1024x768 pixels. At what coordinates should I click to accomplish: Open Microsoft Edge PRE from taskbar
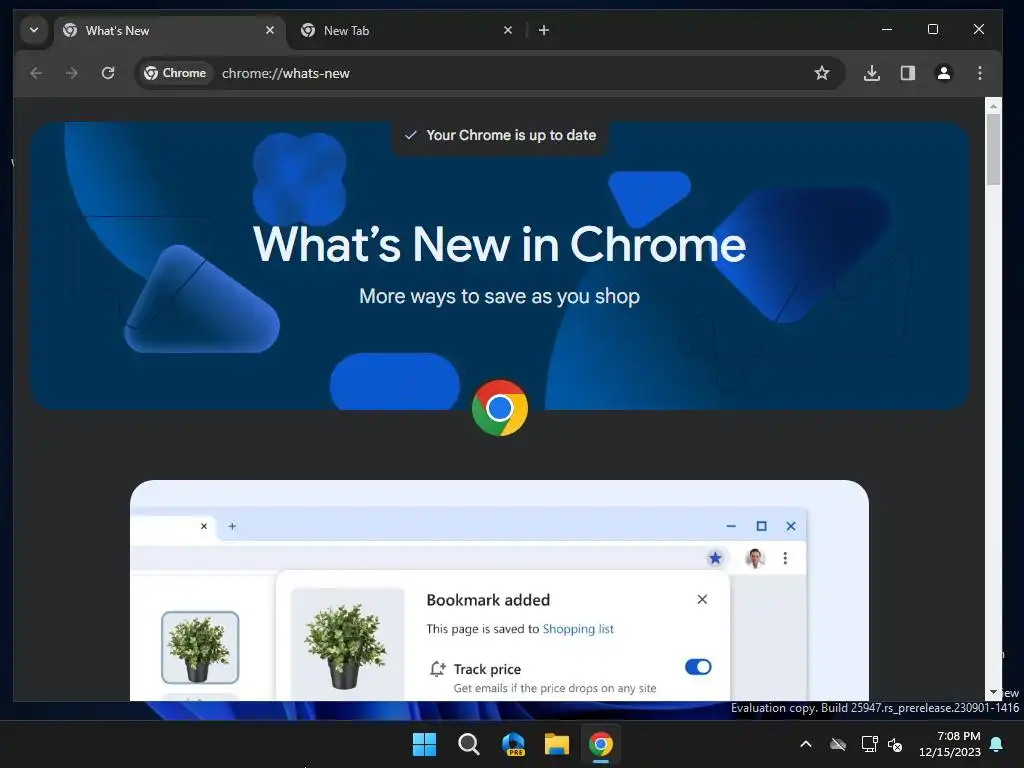(513, 744)
